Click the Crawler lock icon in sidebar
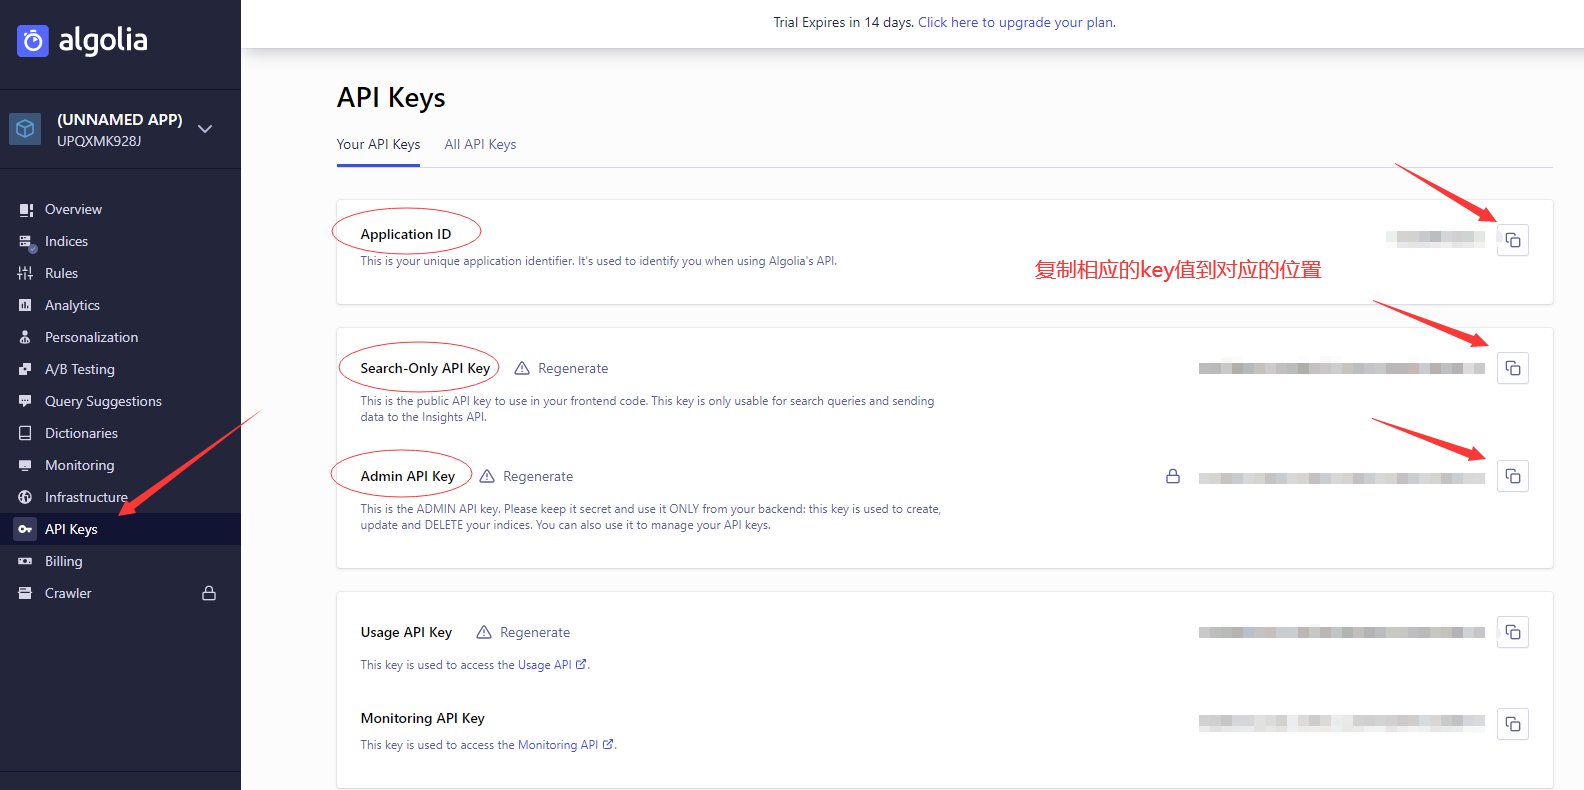 pos(209,593)
